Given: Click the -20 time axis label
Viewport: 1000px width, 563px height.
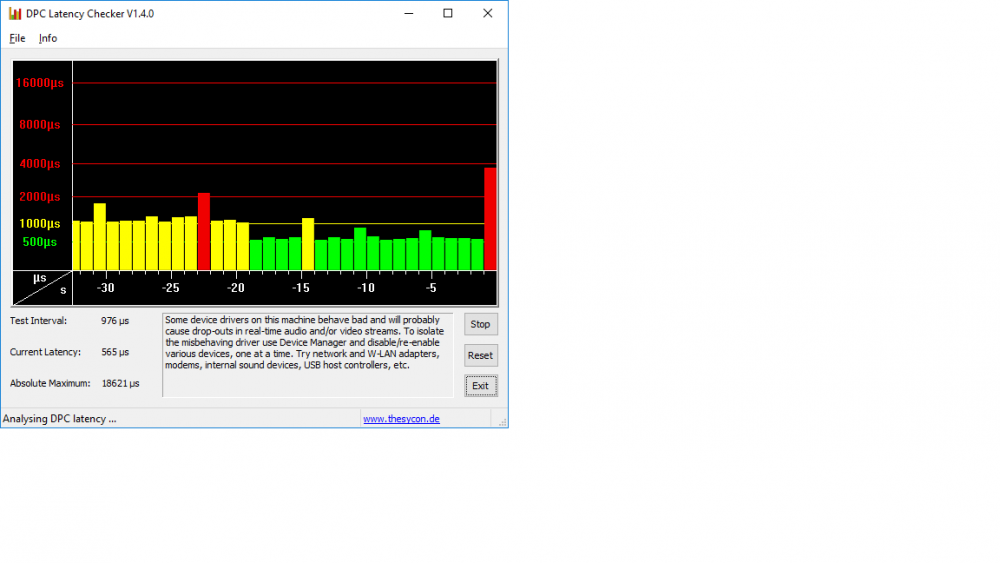Looking at the screenshot, I should coord(235,288).
